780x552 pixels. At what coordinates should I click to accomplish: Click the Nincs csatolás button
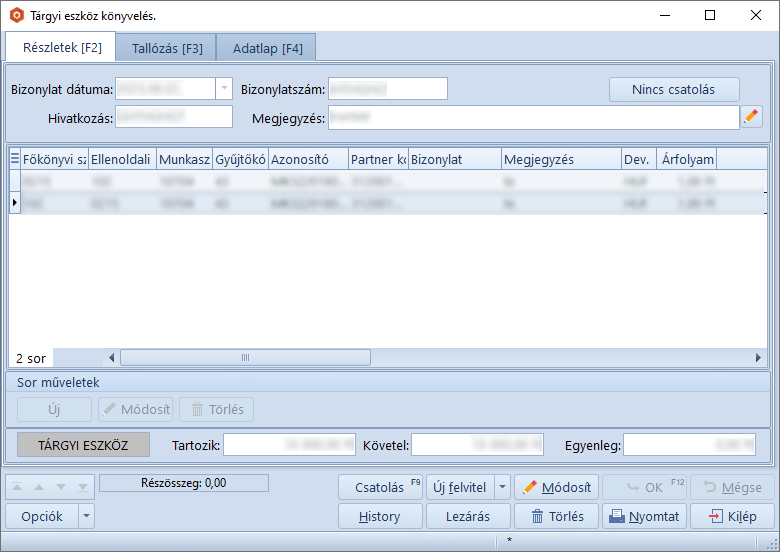coord(673,89)
